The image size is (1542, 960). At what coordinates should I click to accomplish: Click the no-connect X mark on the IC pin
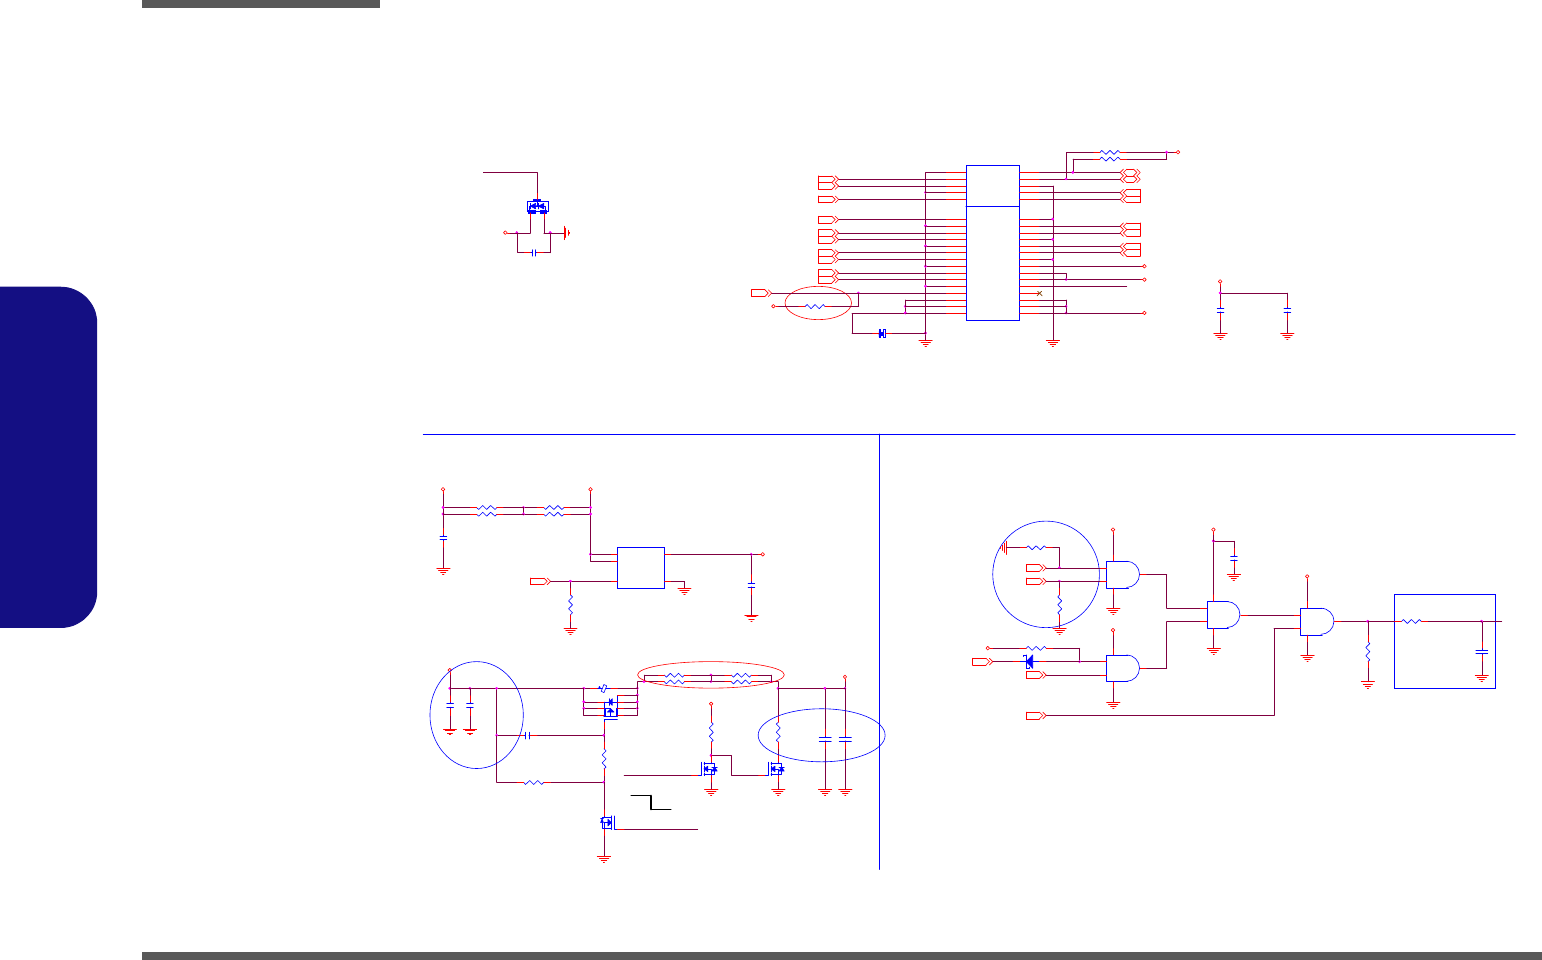click(x=1039, y=293)
